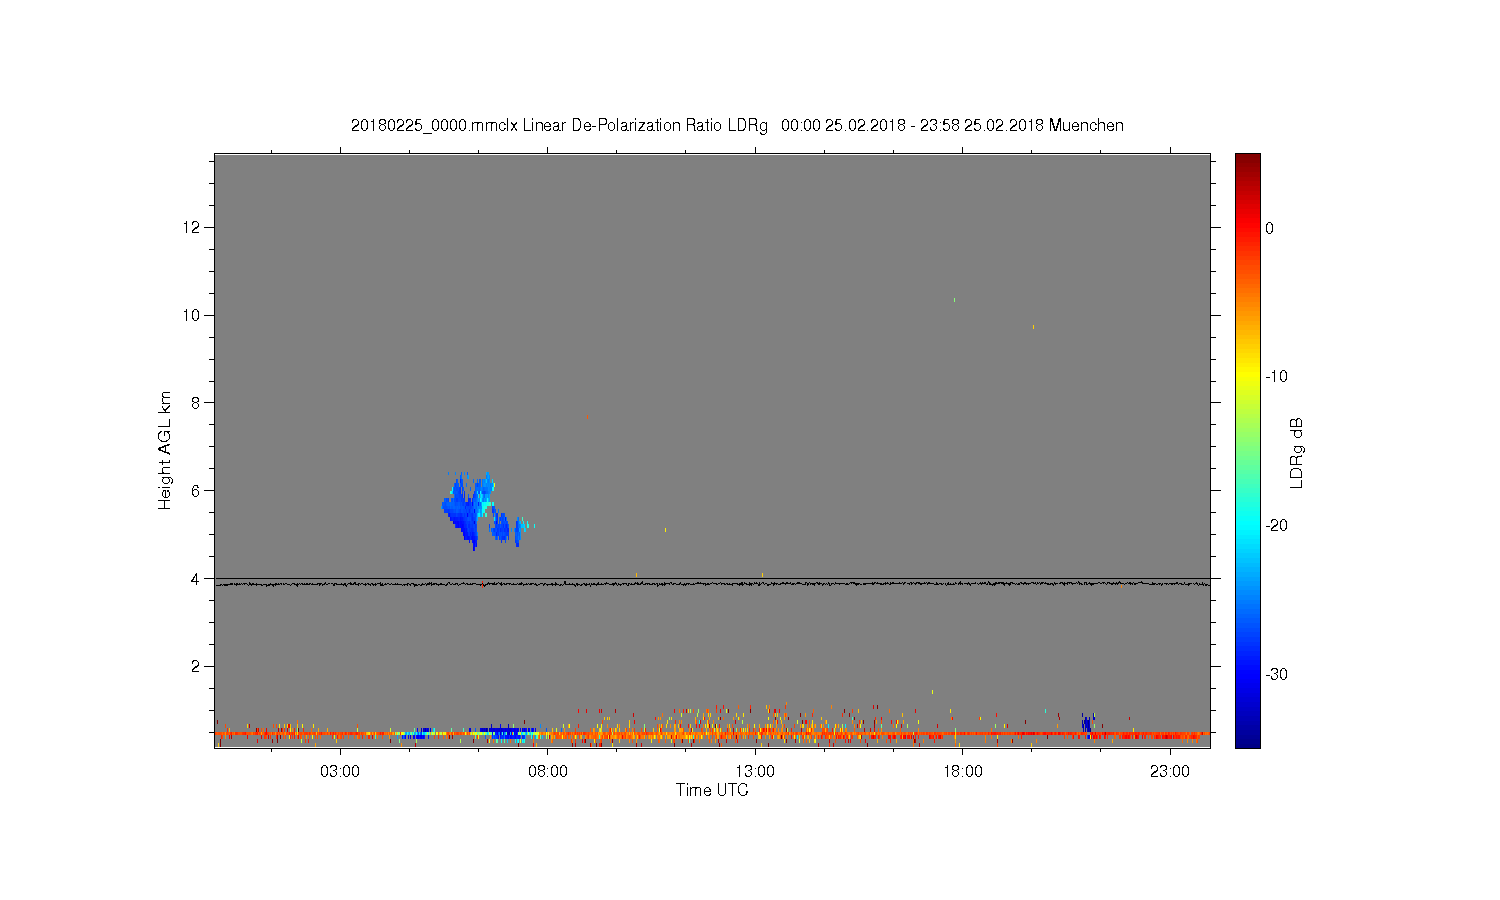Click the 'Time UTC' x-axis label

[x=712, y=790]
